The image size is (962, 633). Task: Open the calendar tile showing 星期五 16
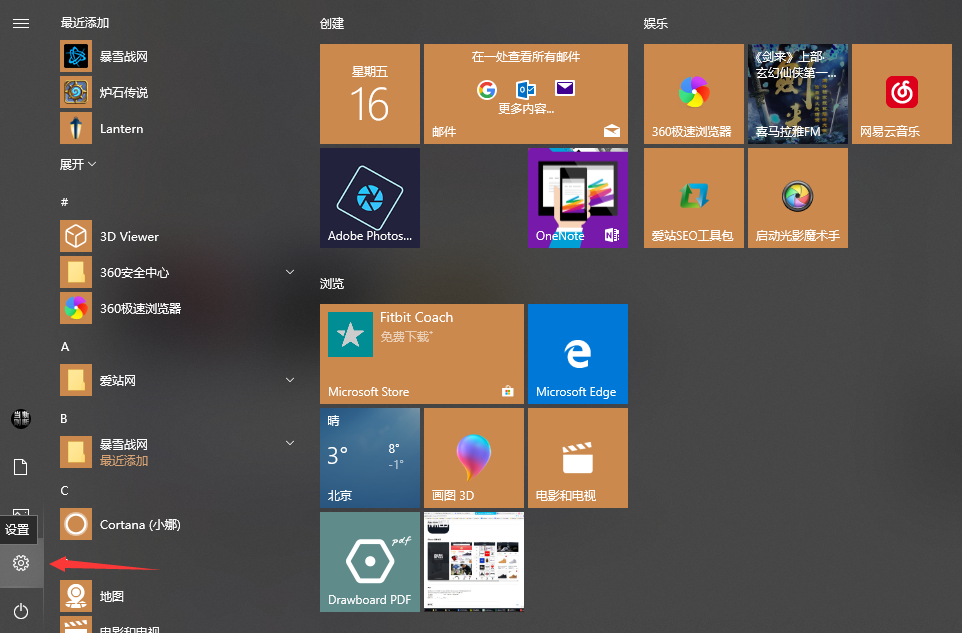pos(370,94)
